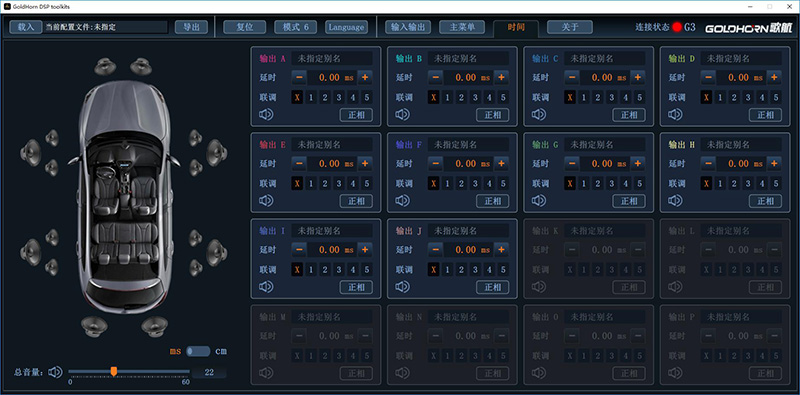Click the 载入 load button
Screen dimensions: 800x395
point(26,27)
